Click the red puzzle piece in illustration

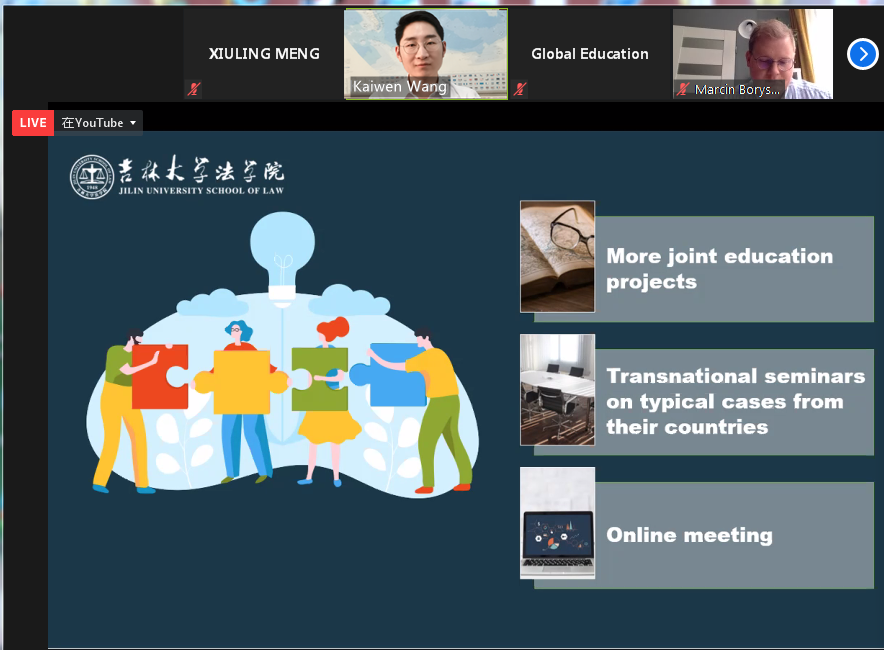[x=159, y=377]
